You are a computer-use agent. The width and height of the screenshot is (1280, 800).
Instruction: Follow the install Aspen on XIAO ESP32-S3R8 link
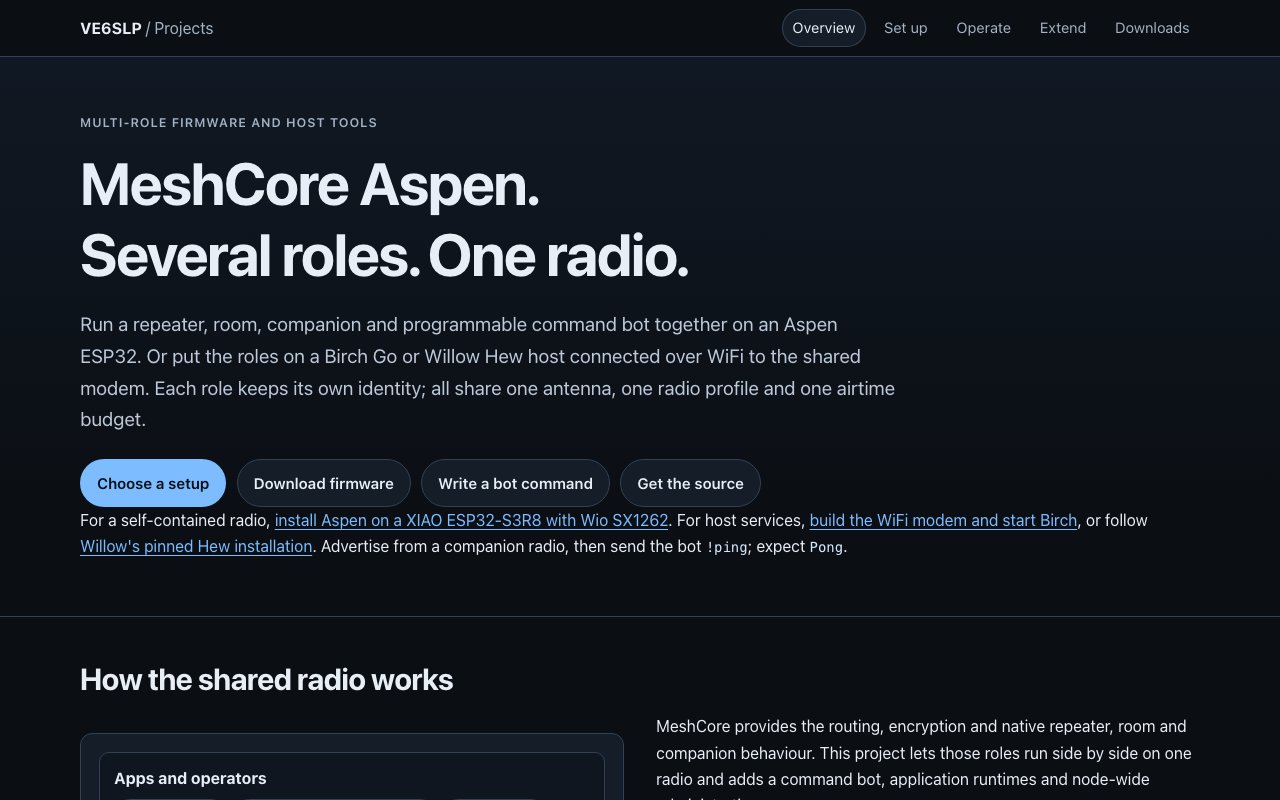click(472, 520)
